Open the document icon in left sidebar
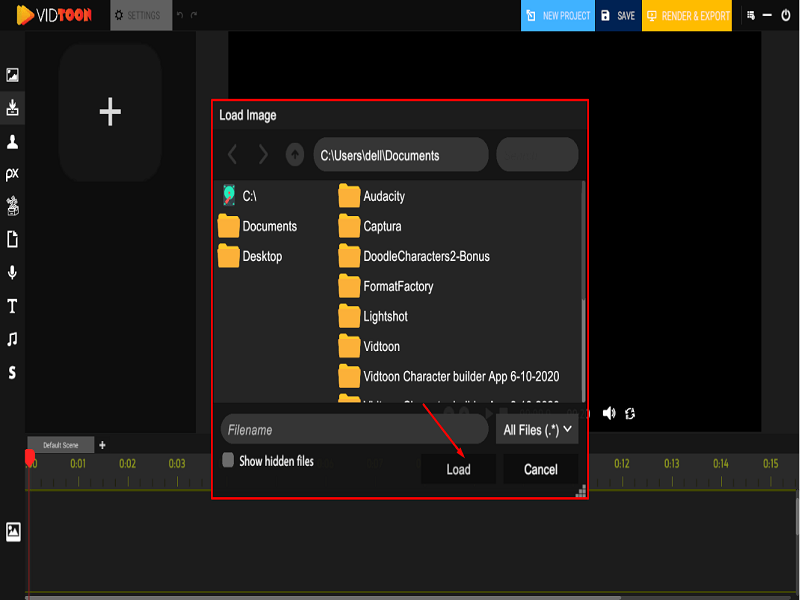The height and width of the screenshot is (600, 800). point(12,239)
